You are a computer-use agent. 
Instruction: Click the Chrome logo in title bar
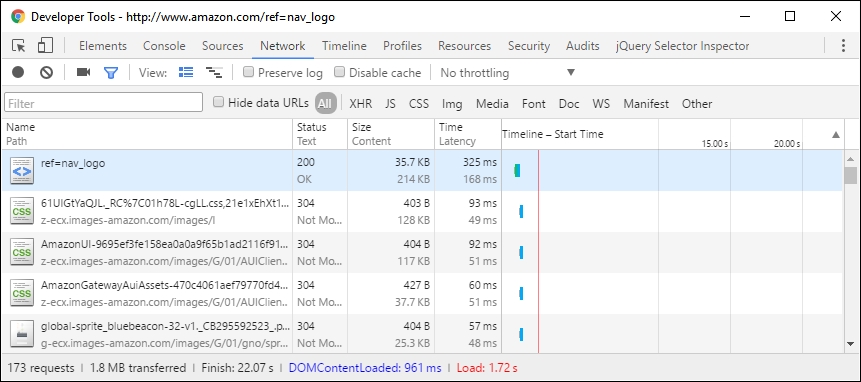[x=18, y=16]
